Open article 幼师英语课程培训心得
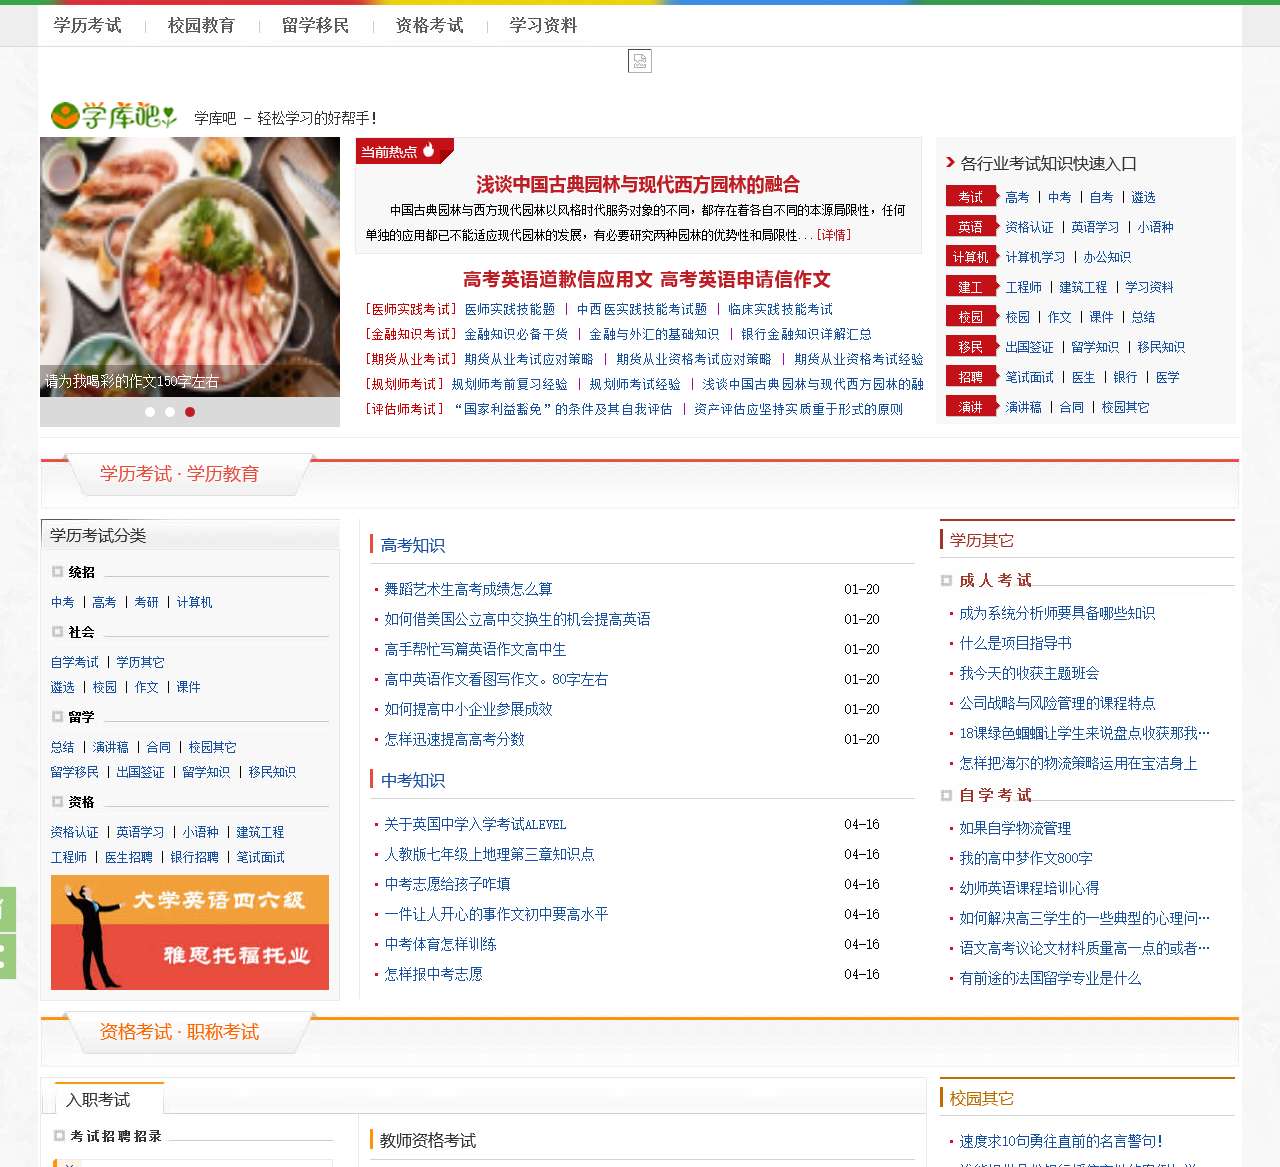This screenshot has width=1280, height=1167. point(1029,888)
